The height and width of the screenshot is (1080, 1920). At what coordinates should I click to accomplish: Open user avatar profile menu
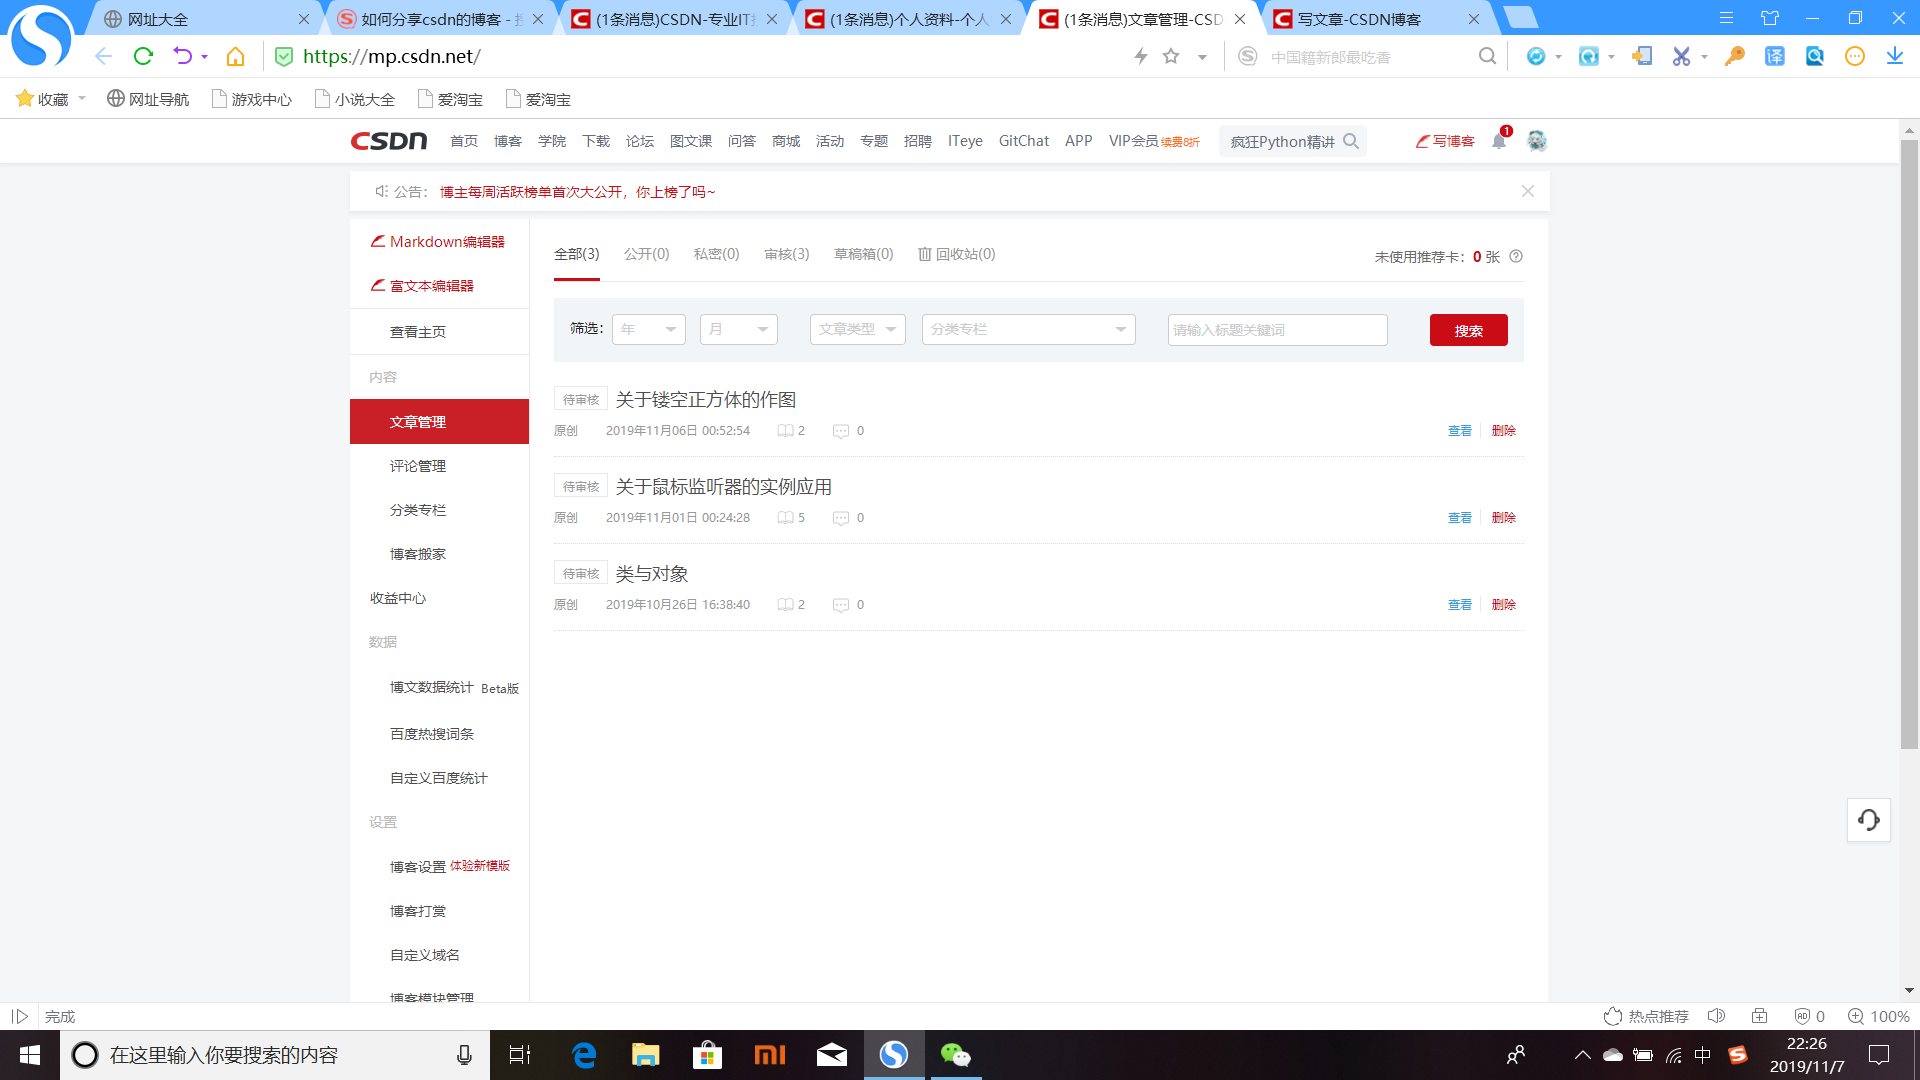pos(1537,141)
